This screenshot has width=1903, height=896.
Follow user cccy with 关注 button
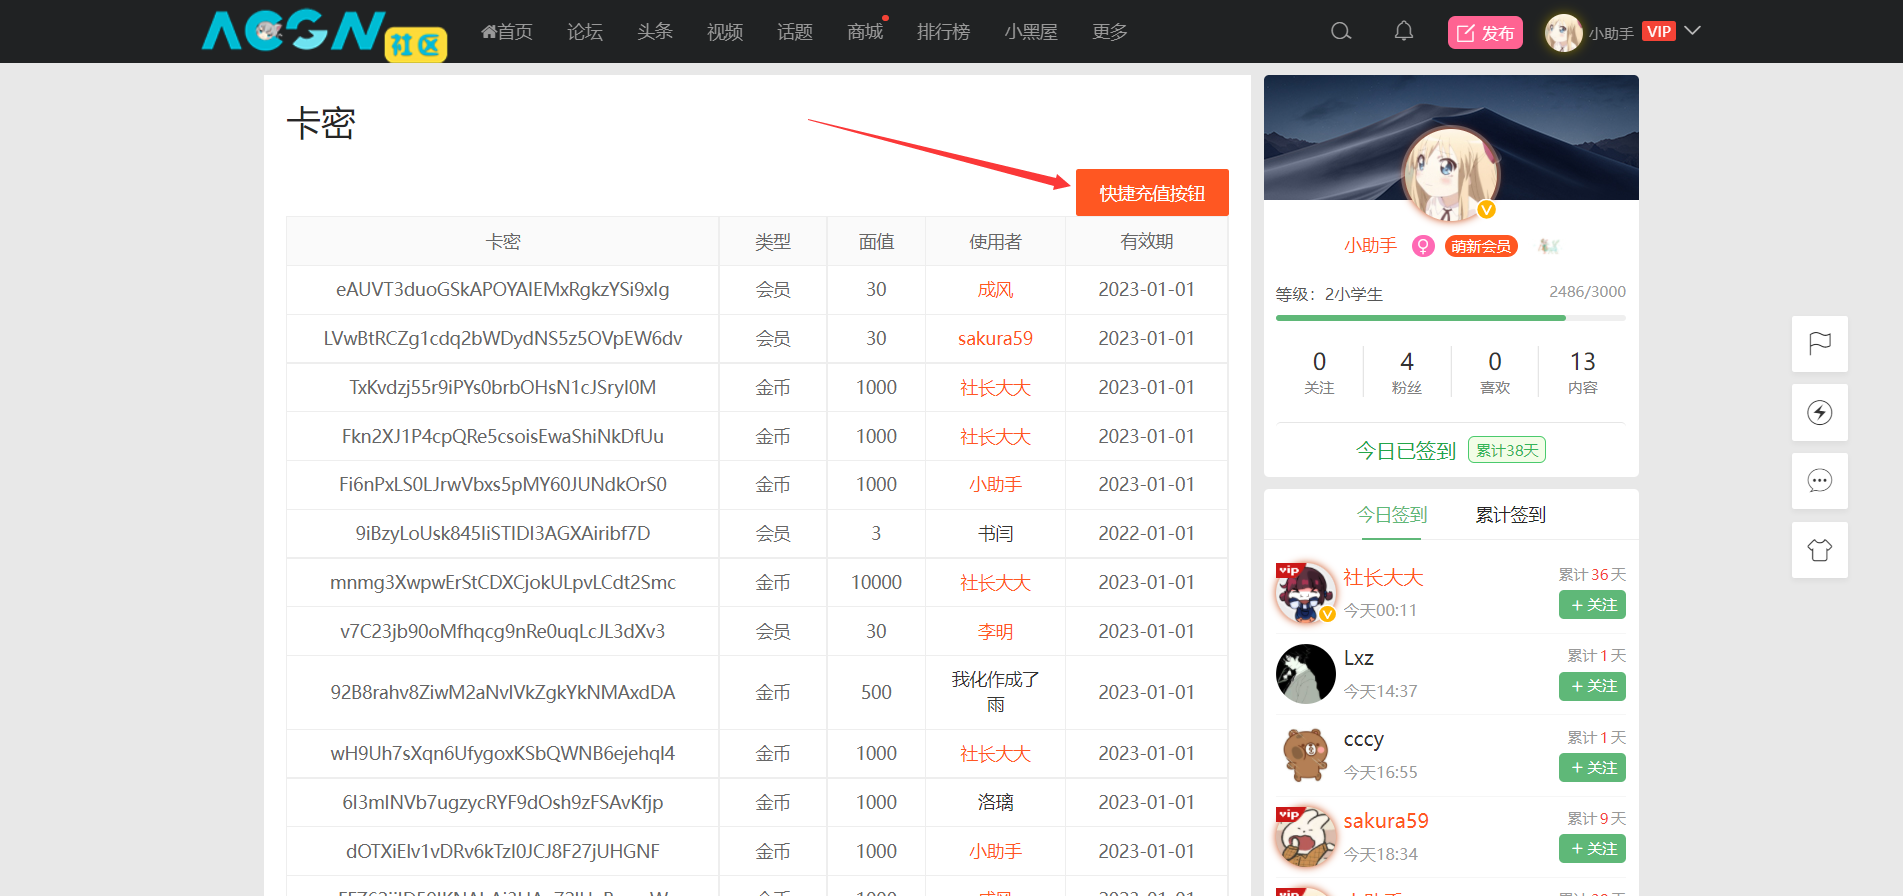pos(1592,768)
